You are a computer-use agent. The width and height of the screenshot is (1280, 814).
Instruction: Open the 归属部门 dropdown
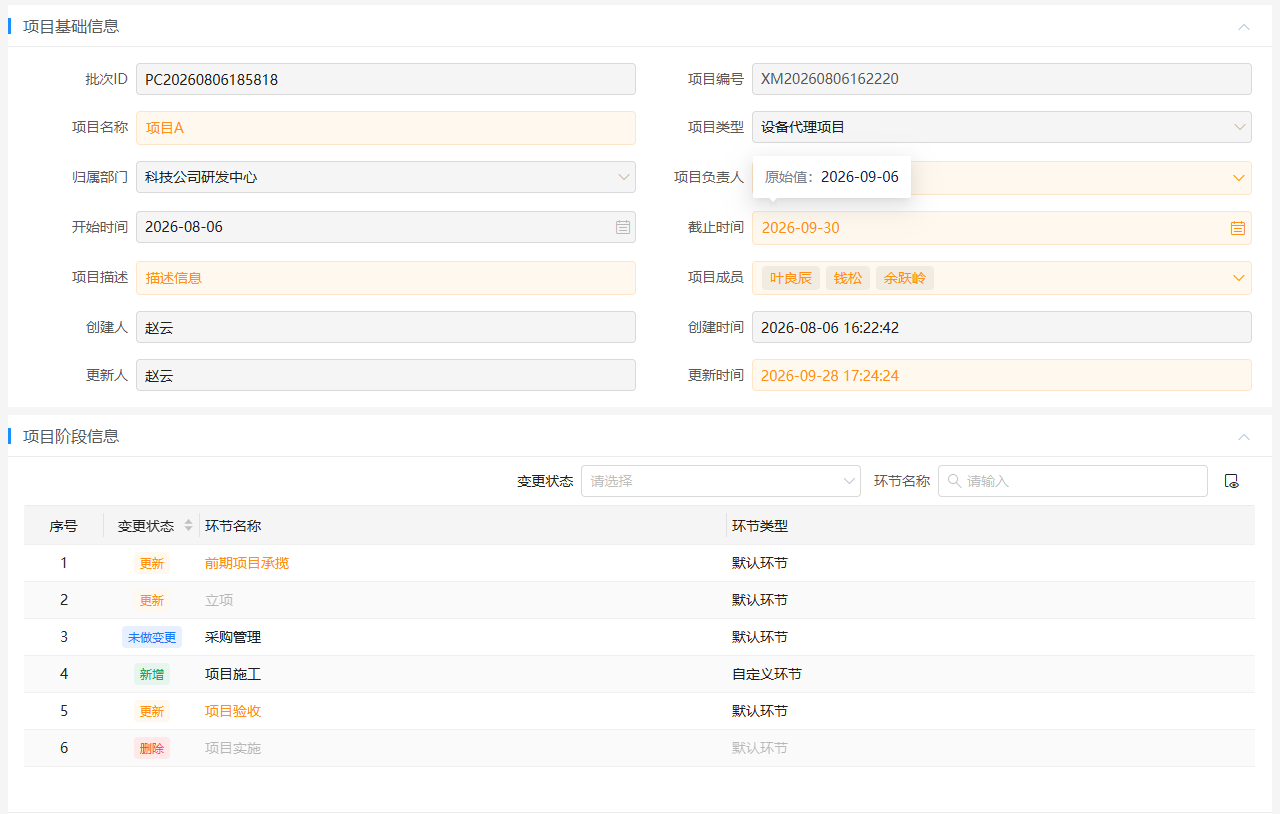point(385,177)
